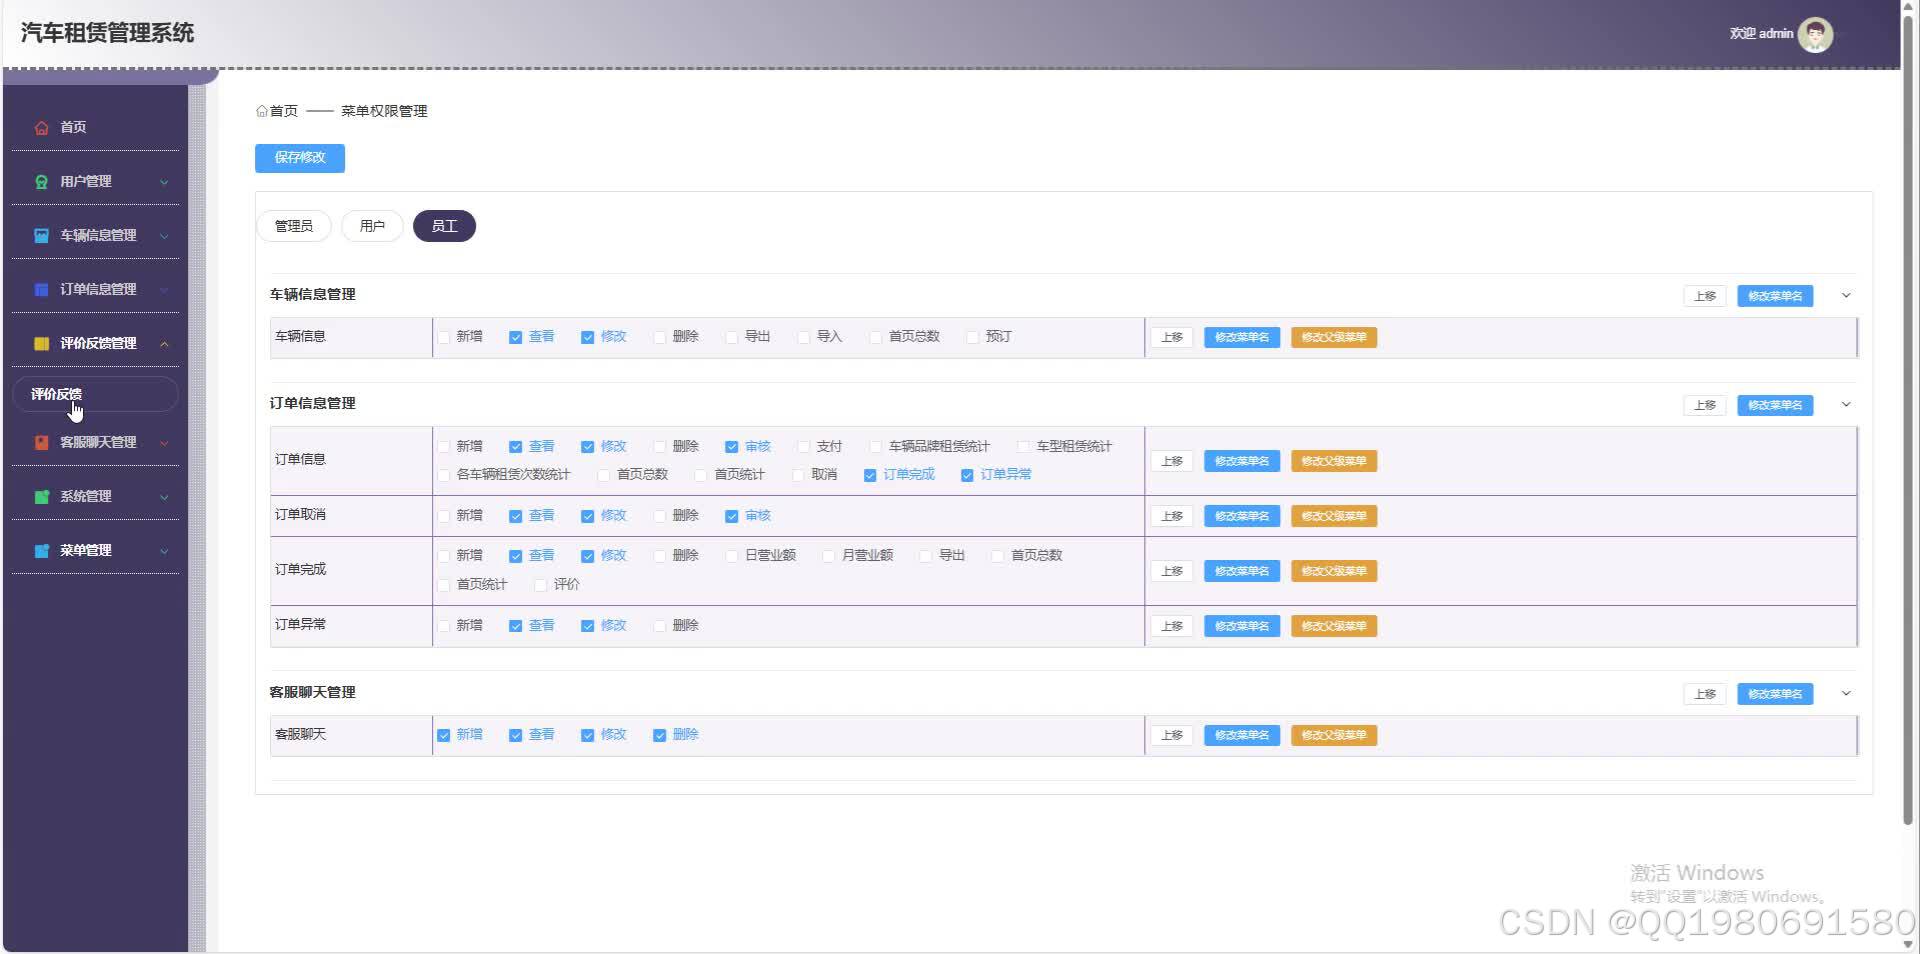The image size is (1920, 954).
Task: Click the 用户管理 sidebar icon
Action: 41,182
